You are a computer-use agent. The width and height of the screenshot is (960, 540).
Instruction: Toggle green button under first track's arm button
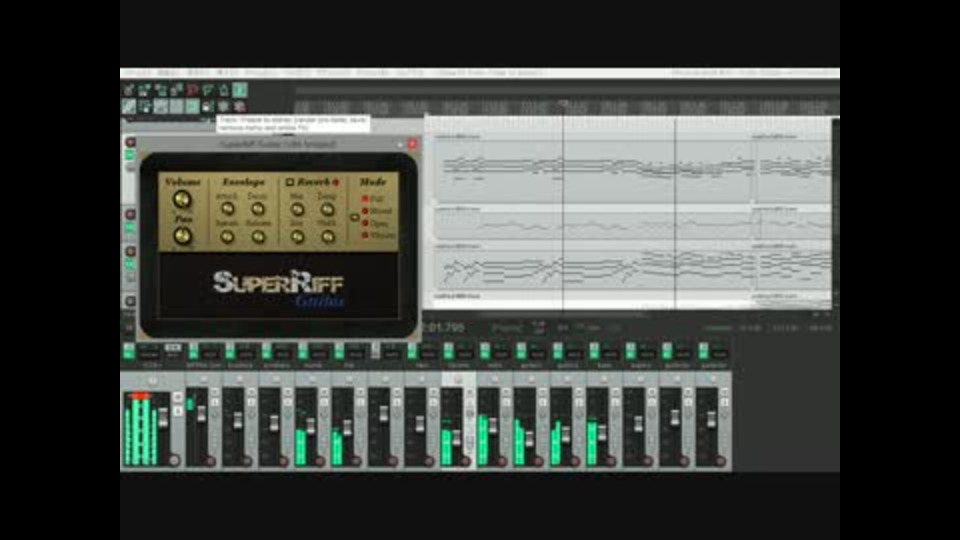tap(130, 154)
